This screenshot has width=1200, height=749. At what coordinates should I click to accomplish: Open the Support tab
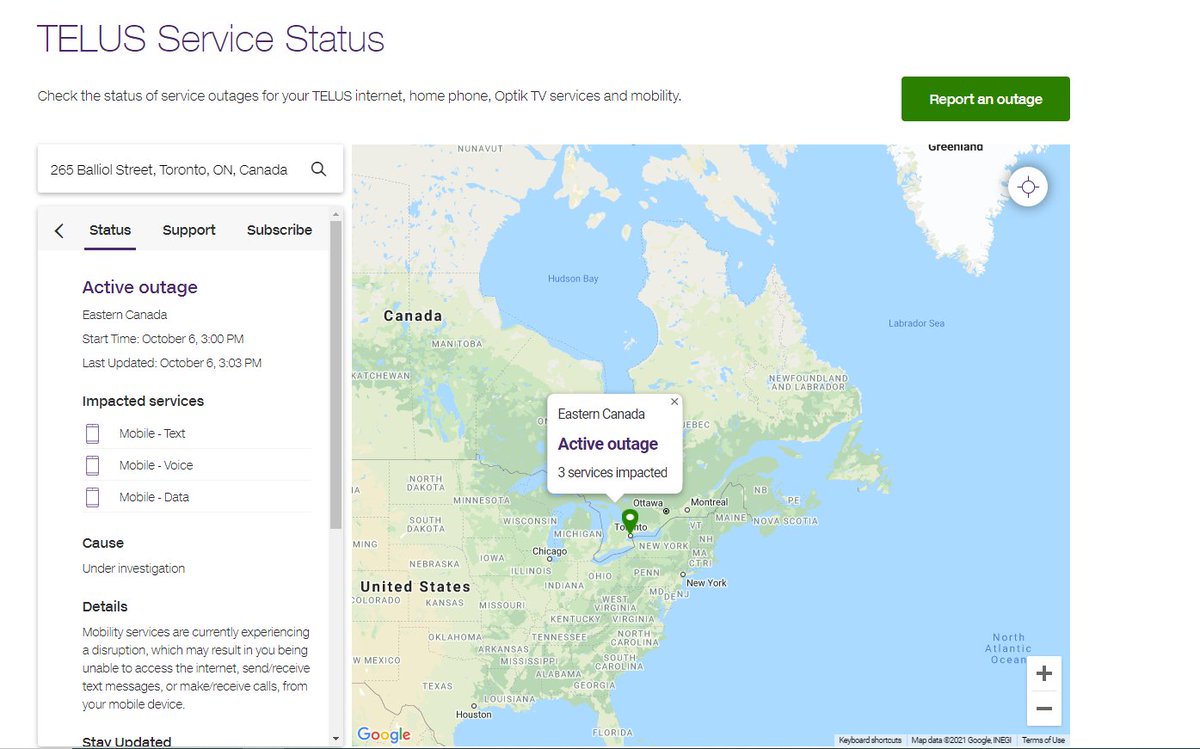(x=189, y=230)
